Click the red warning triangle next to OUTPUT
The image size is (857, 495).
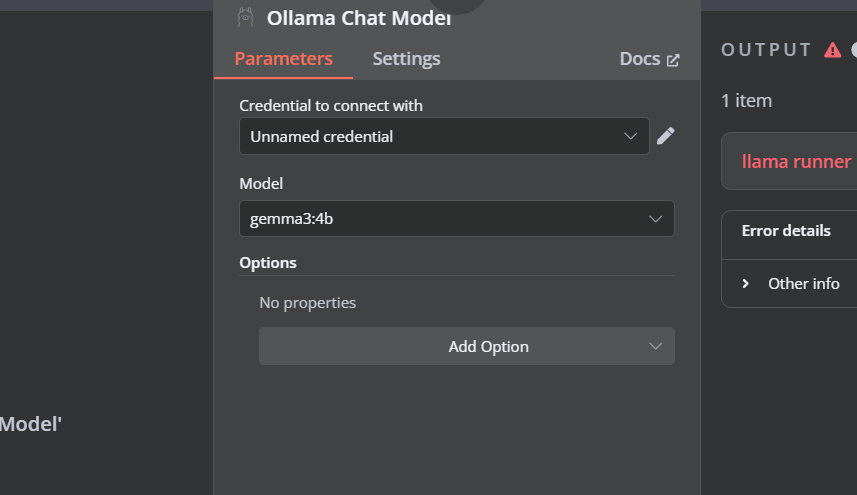click(832, 50)
